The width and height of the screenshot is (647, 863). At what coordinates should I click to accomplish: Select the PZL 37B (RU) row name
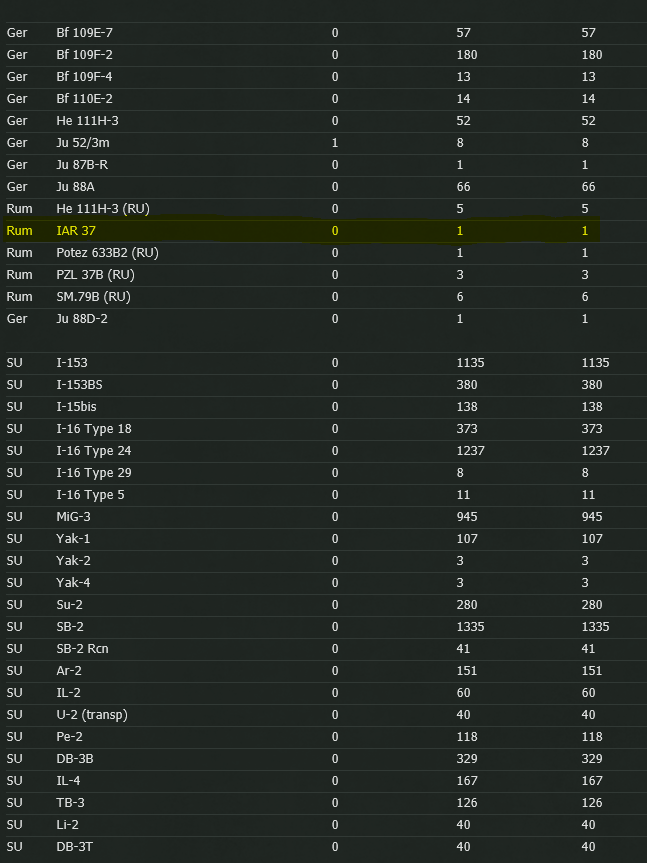point(94,275)
